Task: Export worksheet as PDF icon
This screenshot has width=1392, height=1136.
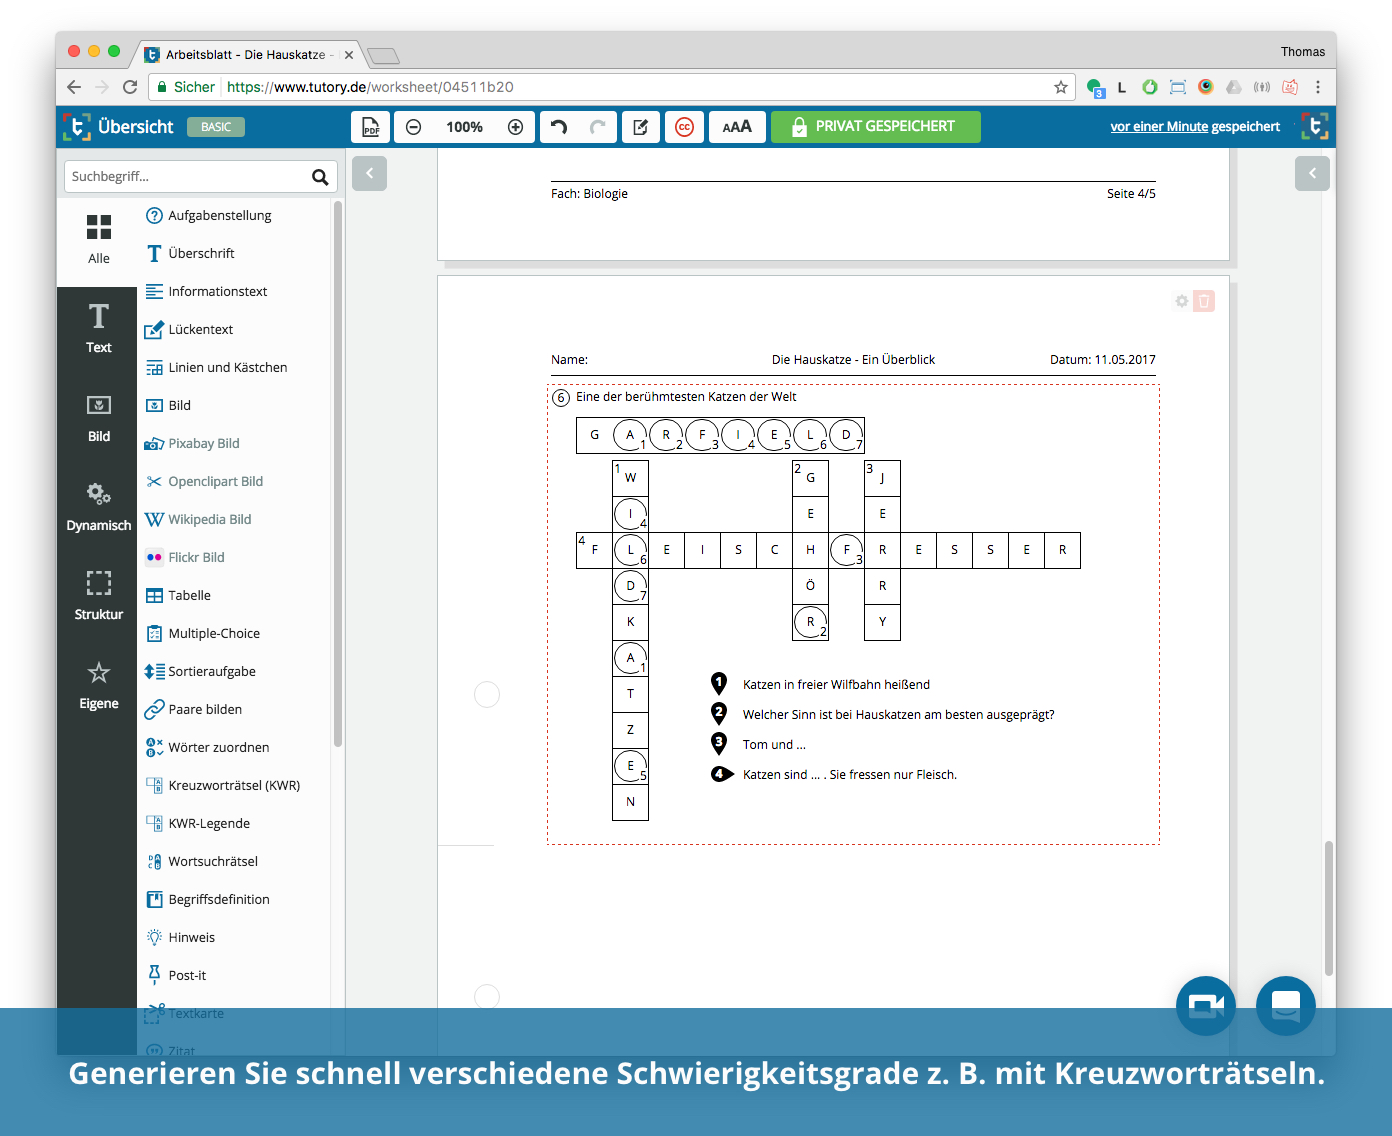Action: tap(371, 127)
